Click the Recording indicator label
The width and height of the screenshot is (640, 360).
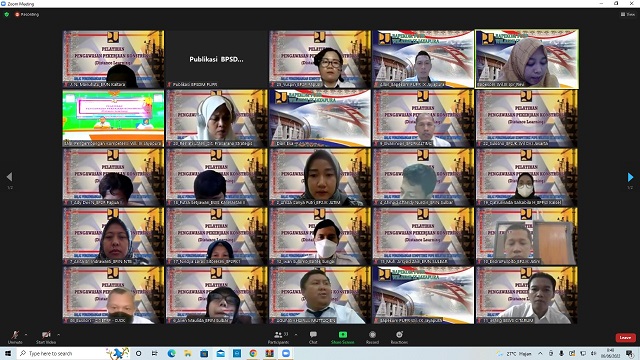point(27,14)
